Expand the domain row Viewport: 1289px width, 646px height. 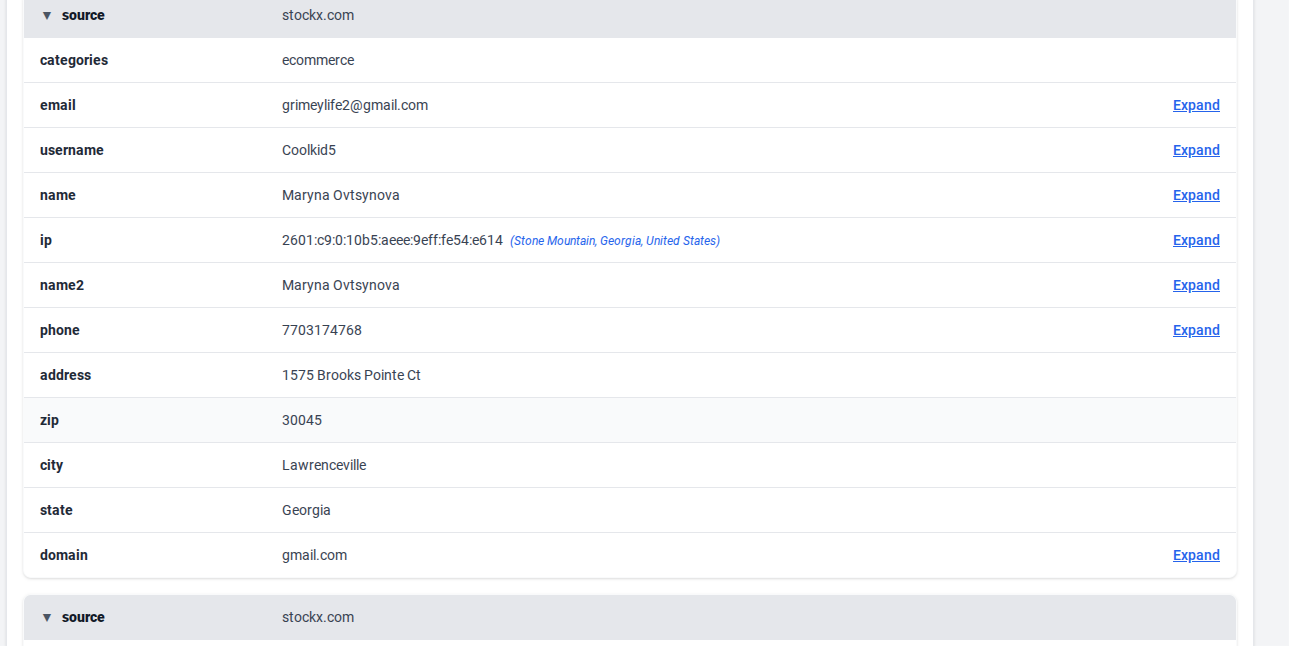(1196, 555)
